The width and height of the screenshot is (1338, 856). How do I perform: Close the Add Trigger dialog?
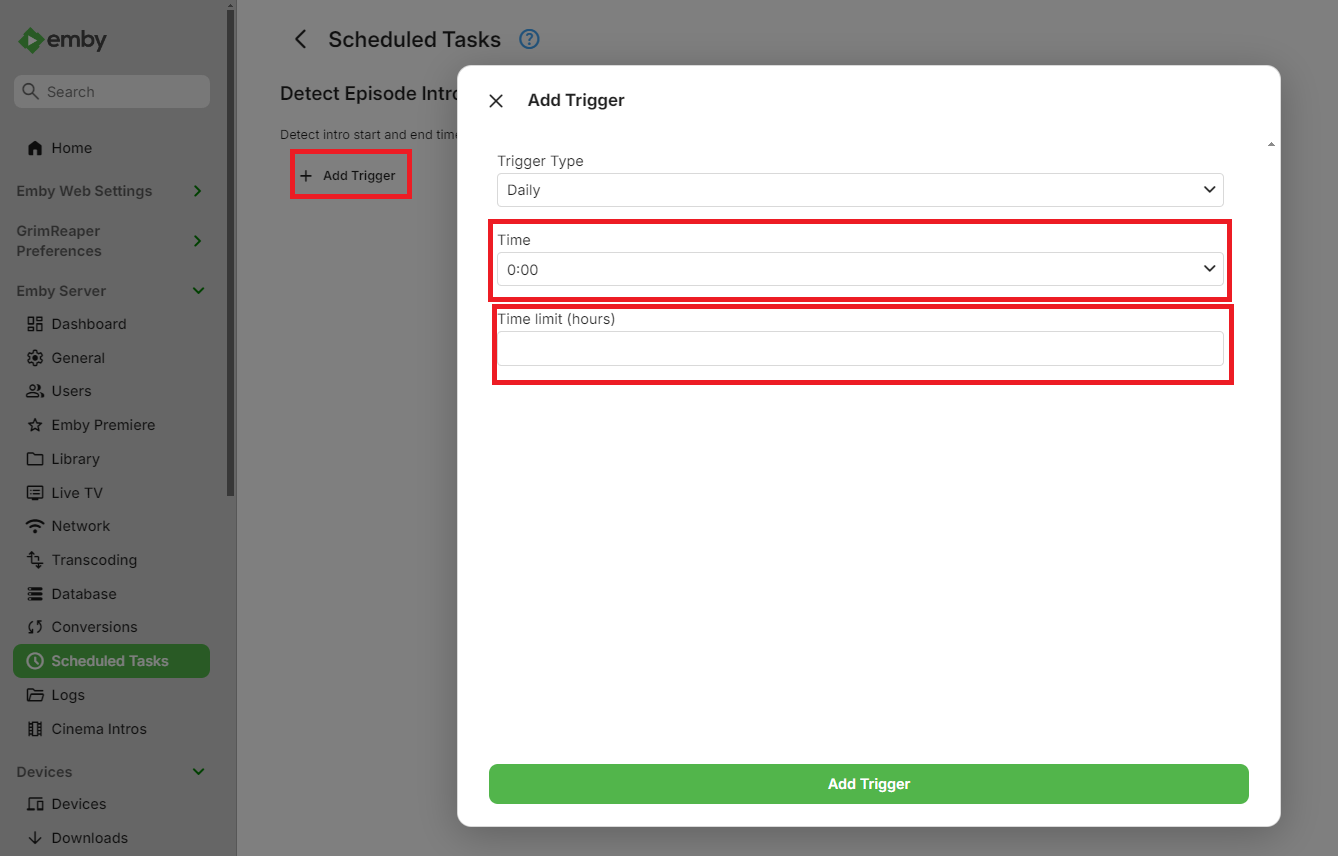[x=496, y=101]
